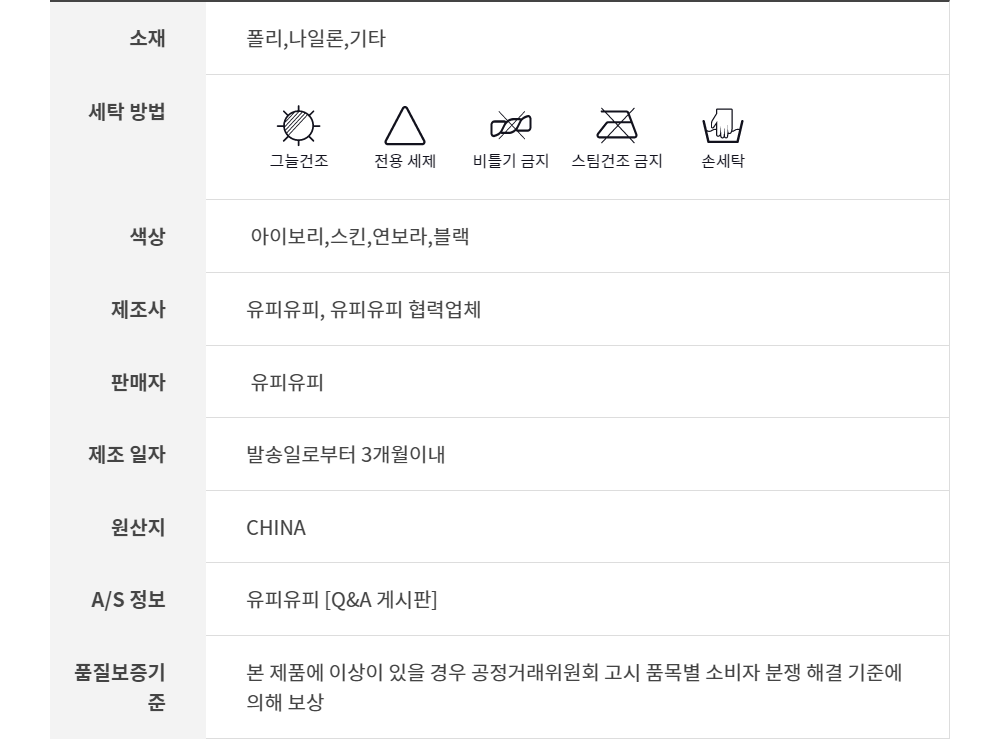This screenshot has width=1000, height=739.
Task: Click the 세탁 방법 row header
Action: [127, 112]
